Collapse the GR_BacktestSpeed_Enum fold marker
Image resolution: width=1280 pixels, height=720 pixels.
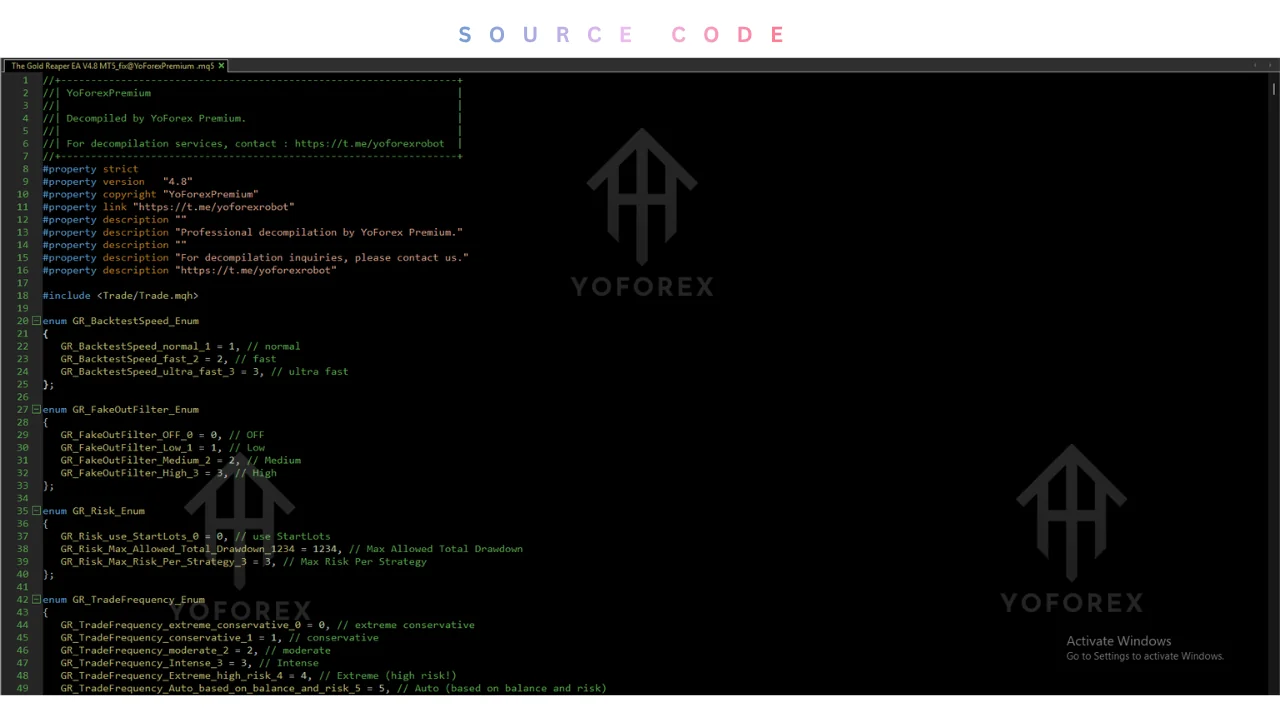pyautogui.click(x=36, y=321)
